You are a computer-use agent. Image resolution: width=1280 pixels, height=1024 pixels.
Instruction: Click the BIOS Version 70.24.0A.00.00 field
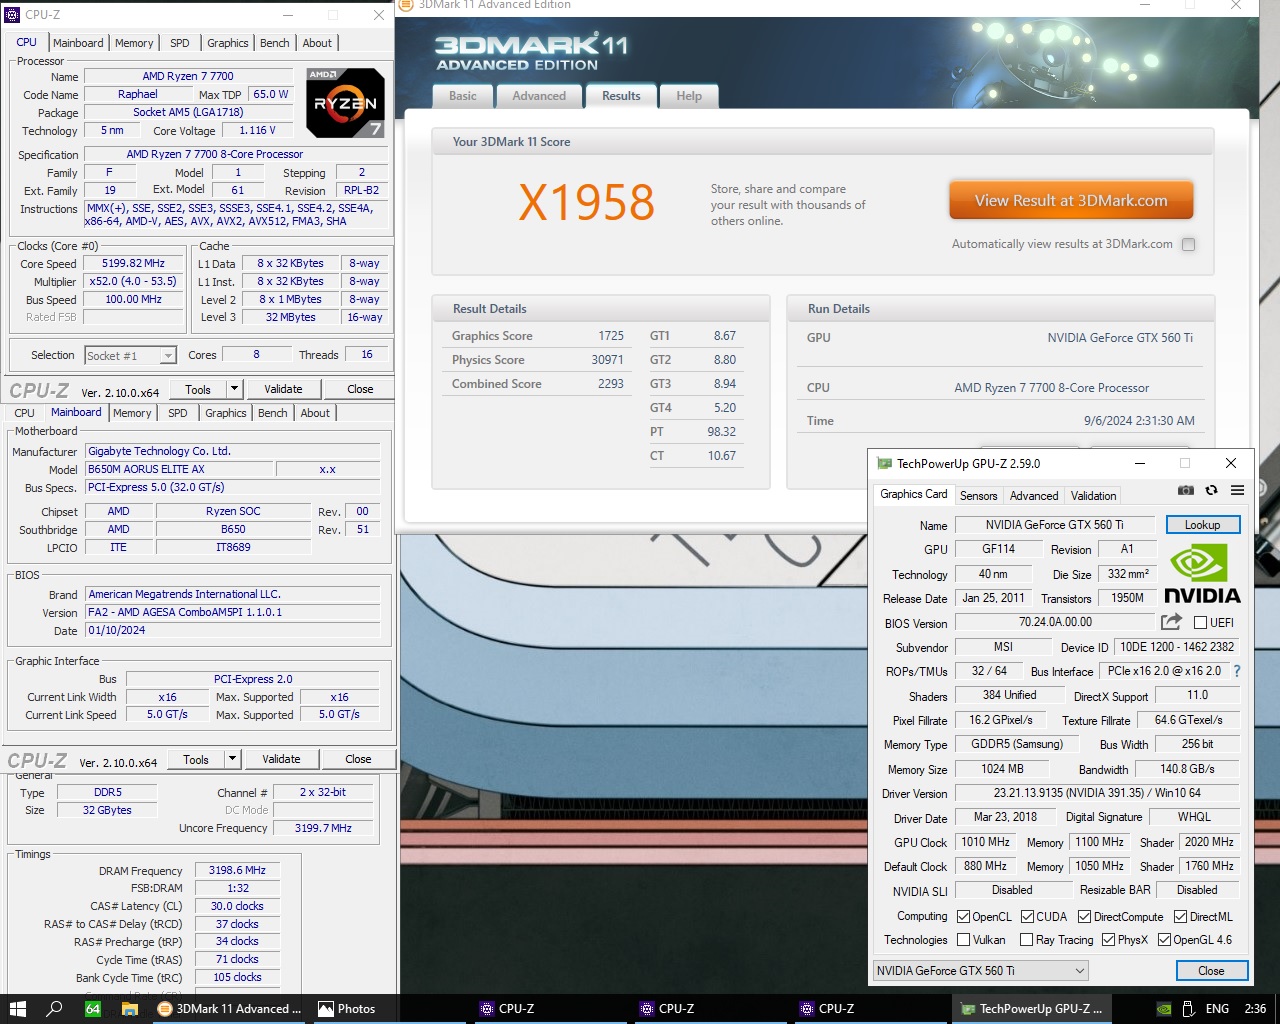1055,622
